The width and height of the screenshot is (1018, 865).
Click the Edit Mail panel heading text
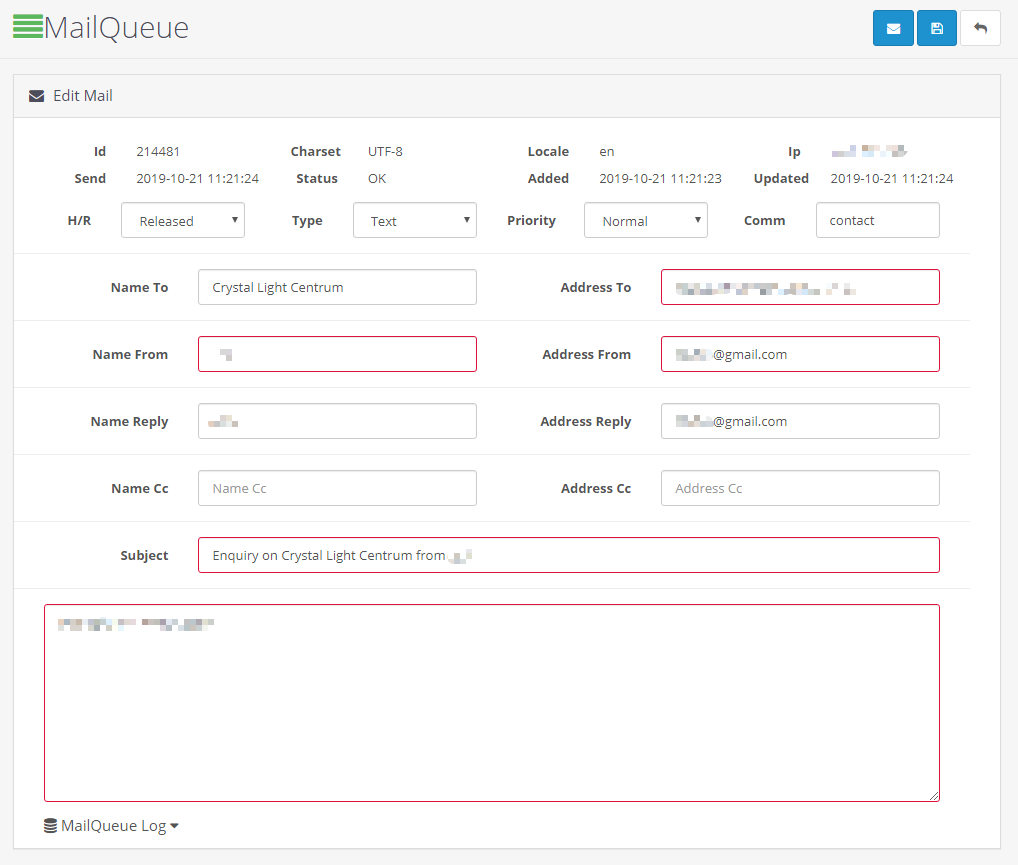click(82, 96)
